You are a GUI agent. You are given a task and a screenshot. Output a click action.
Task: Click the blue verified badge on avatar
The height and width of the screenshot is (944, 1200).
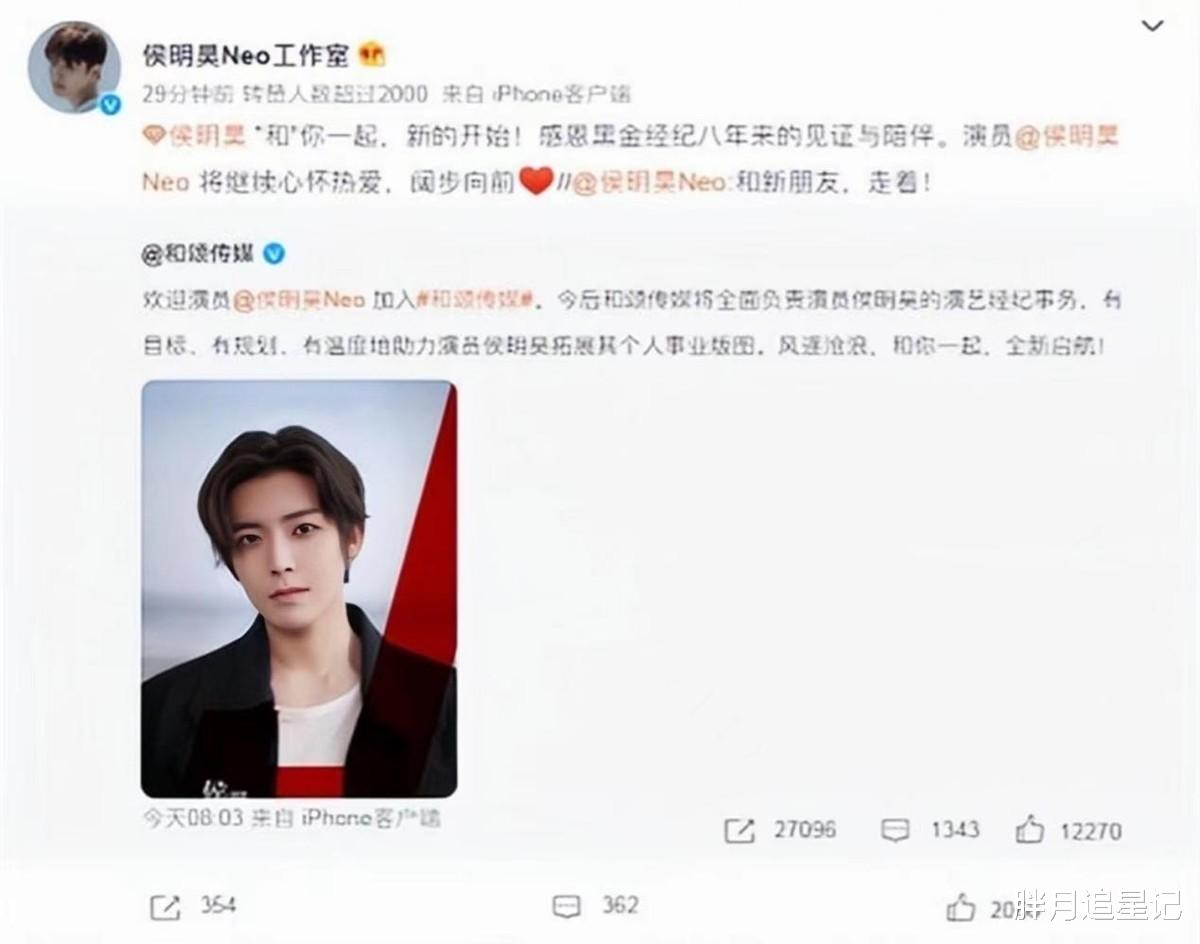click(111, 105)
